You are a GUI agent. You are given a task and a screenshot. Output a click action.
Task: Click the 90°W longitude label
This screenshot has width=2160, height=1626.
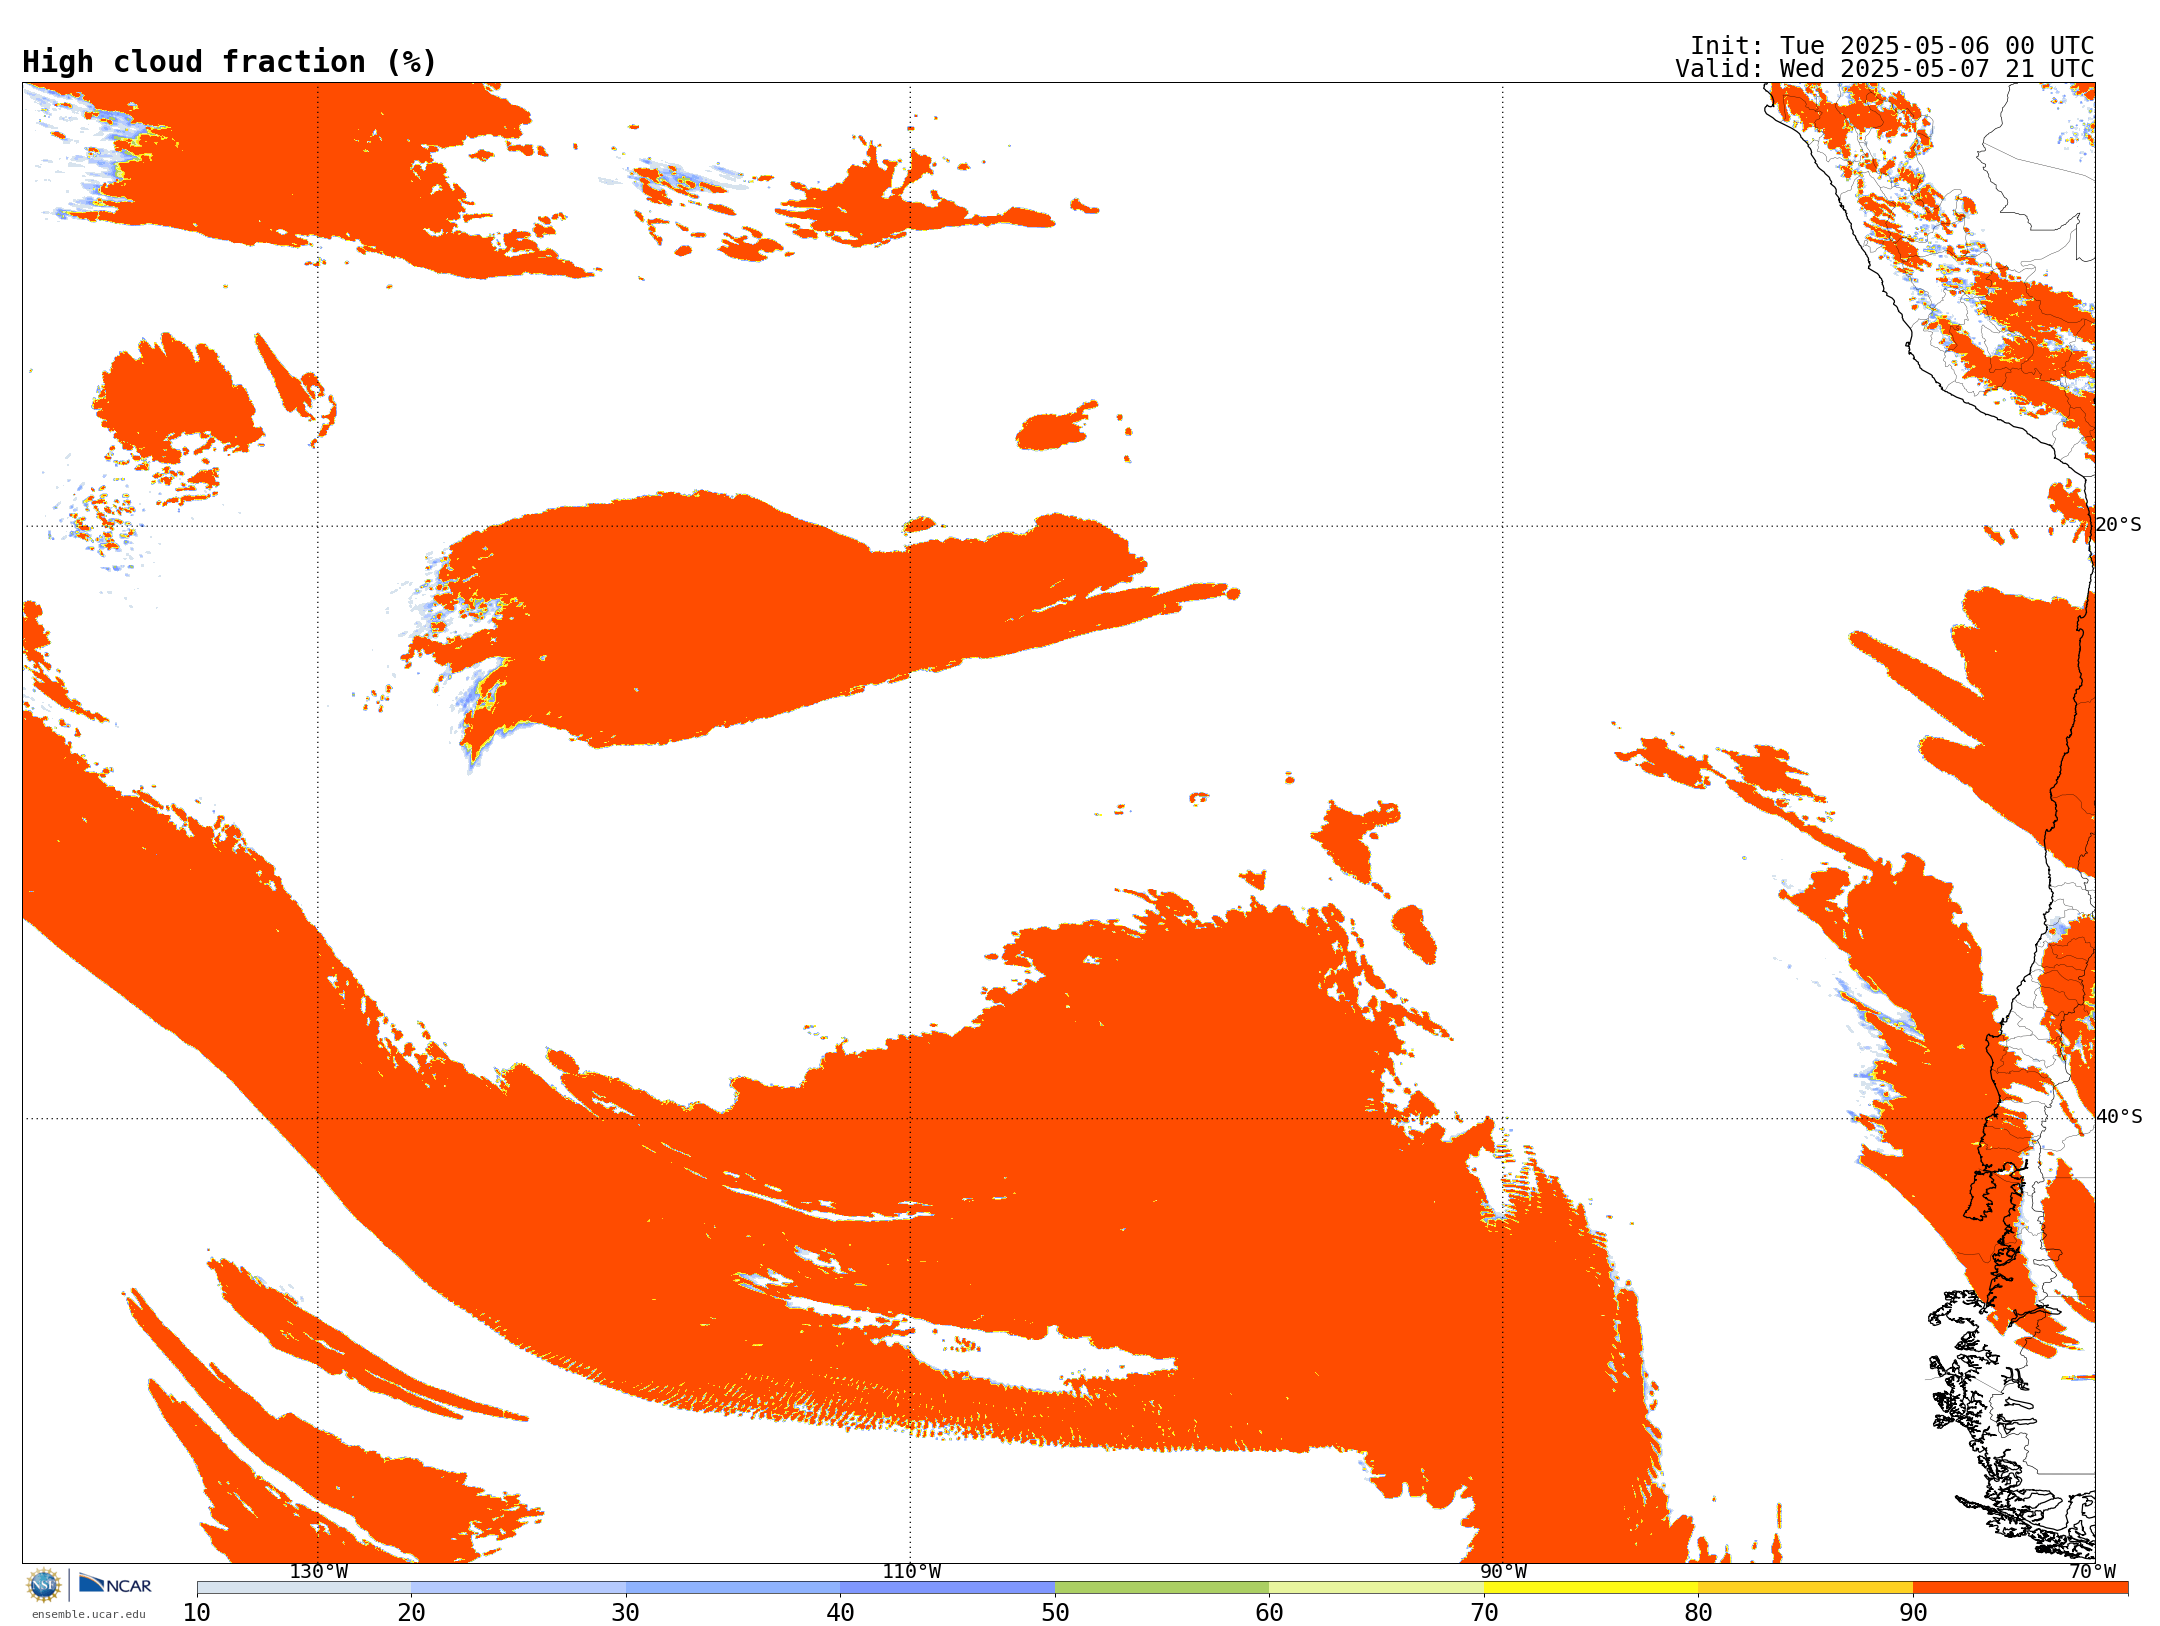pyautogui.click(x=1504, y=1572)
